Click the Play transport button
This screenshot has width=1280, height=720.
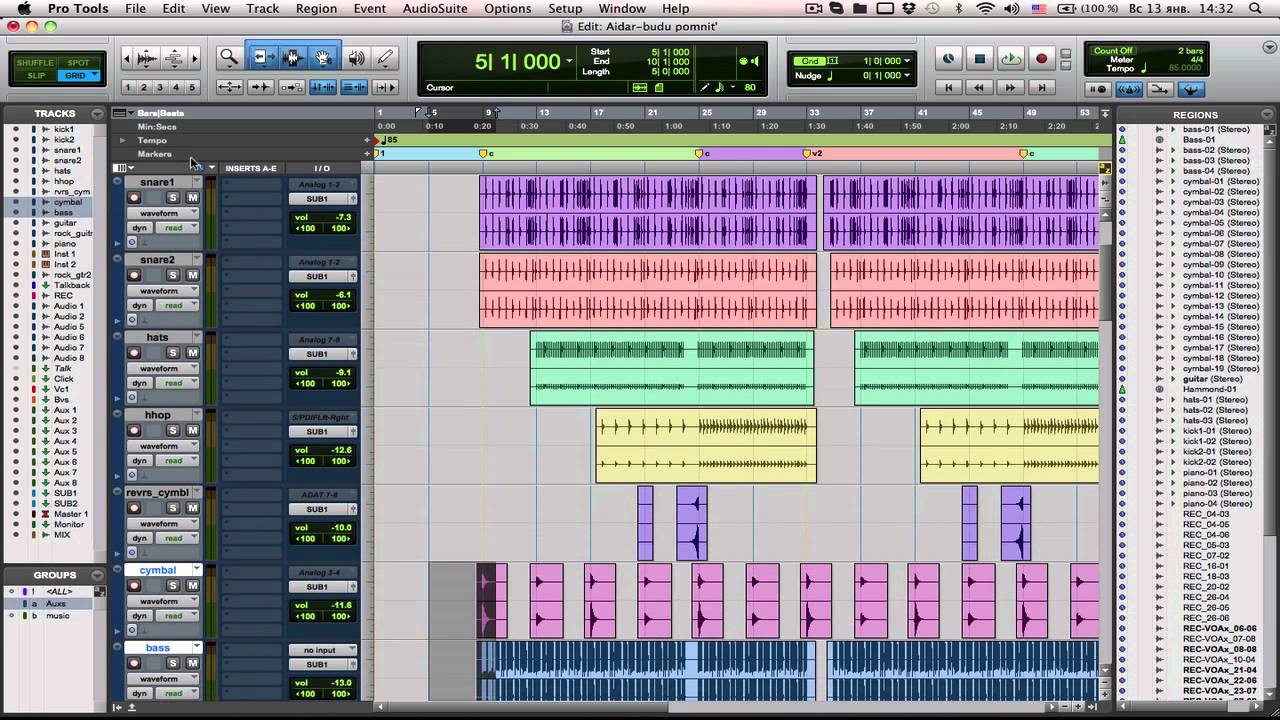pos(1010,59)
